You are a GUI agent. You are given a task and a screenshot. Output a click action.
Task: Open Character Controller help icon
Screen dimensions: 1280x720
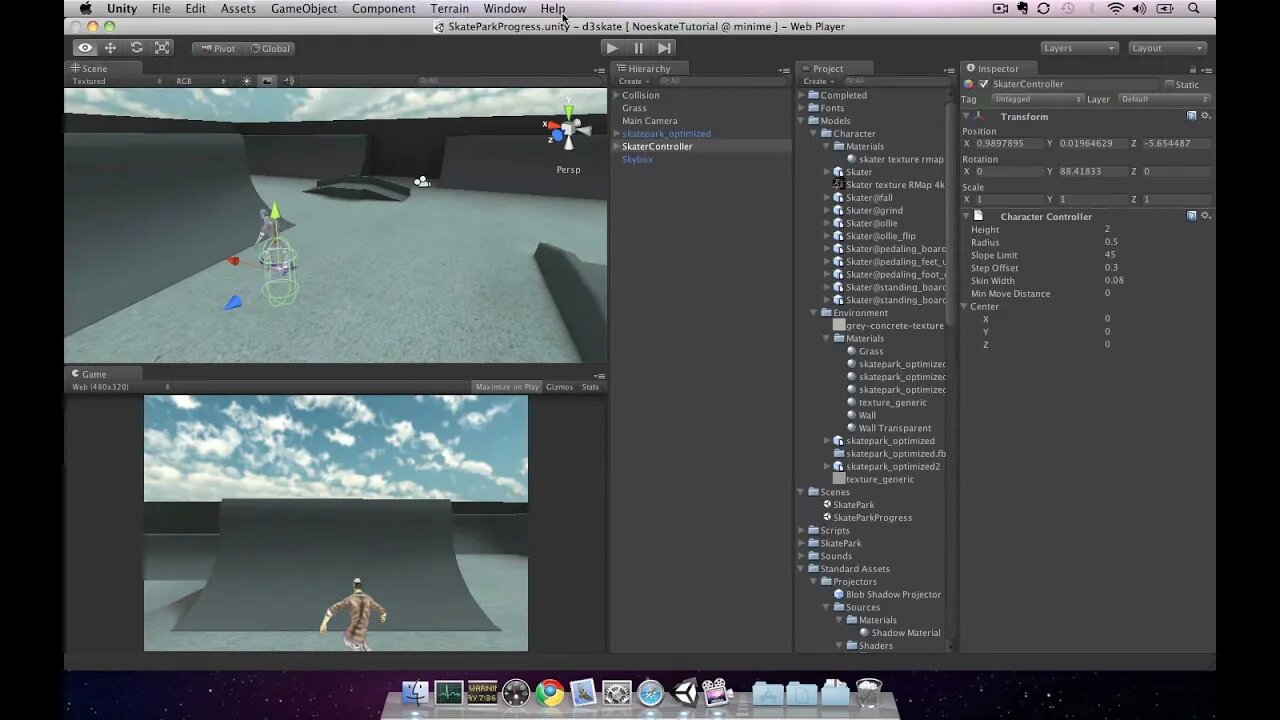click(x=1192, y=216)
